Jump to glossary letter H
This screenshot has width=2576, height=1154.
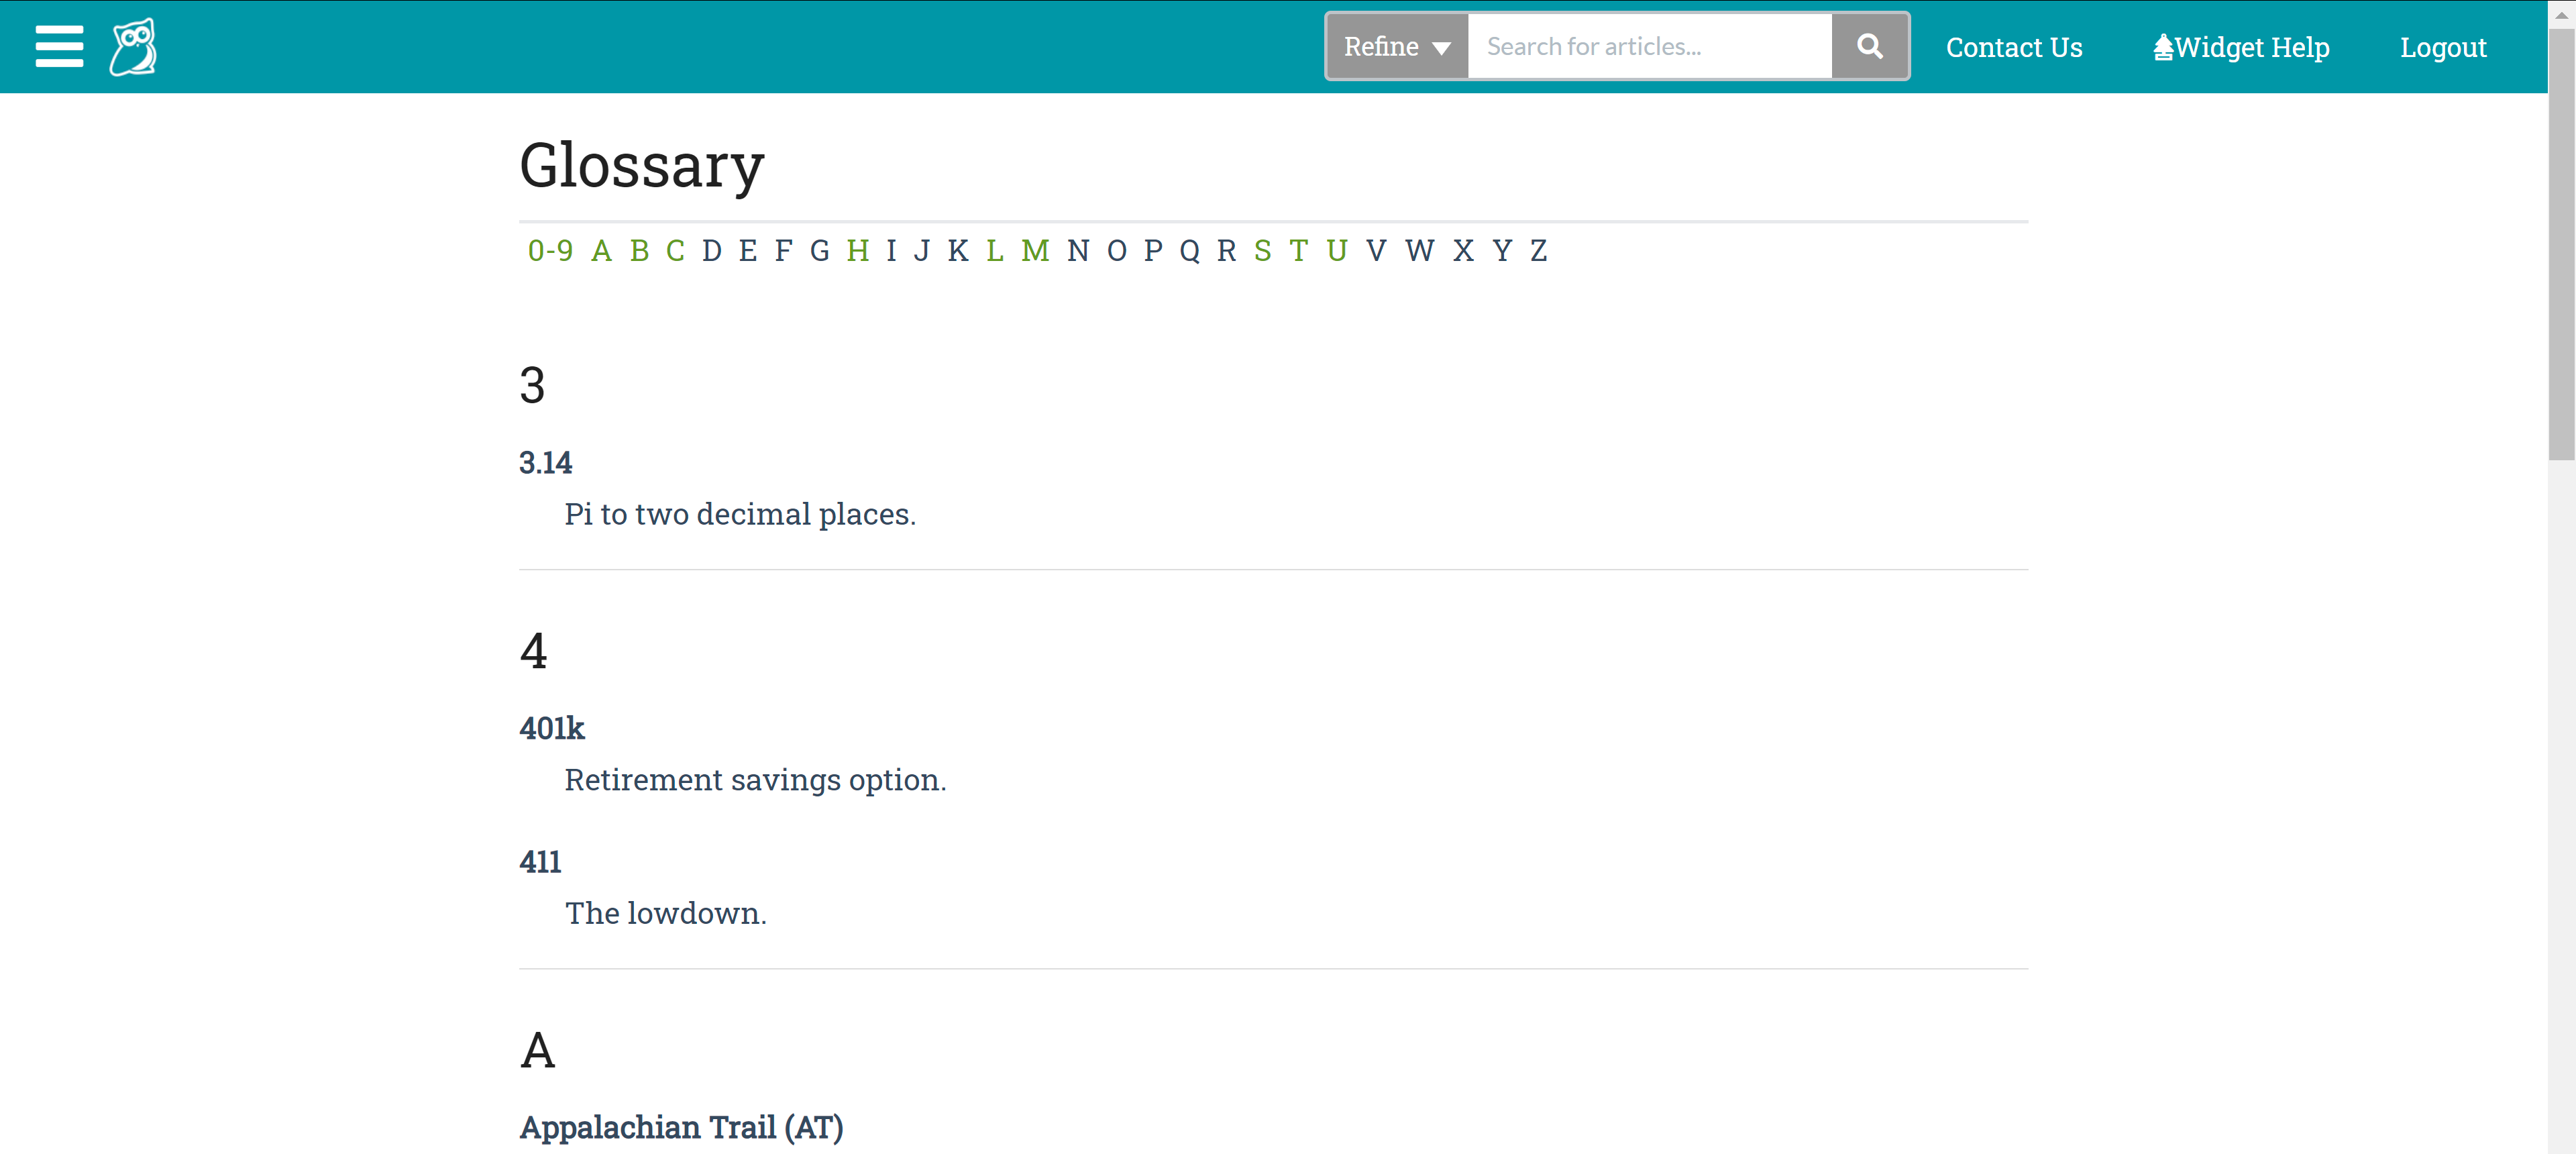pyautogui.click(x=857, y=250)
